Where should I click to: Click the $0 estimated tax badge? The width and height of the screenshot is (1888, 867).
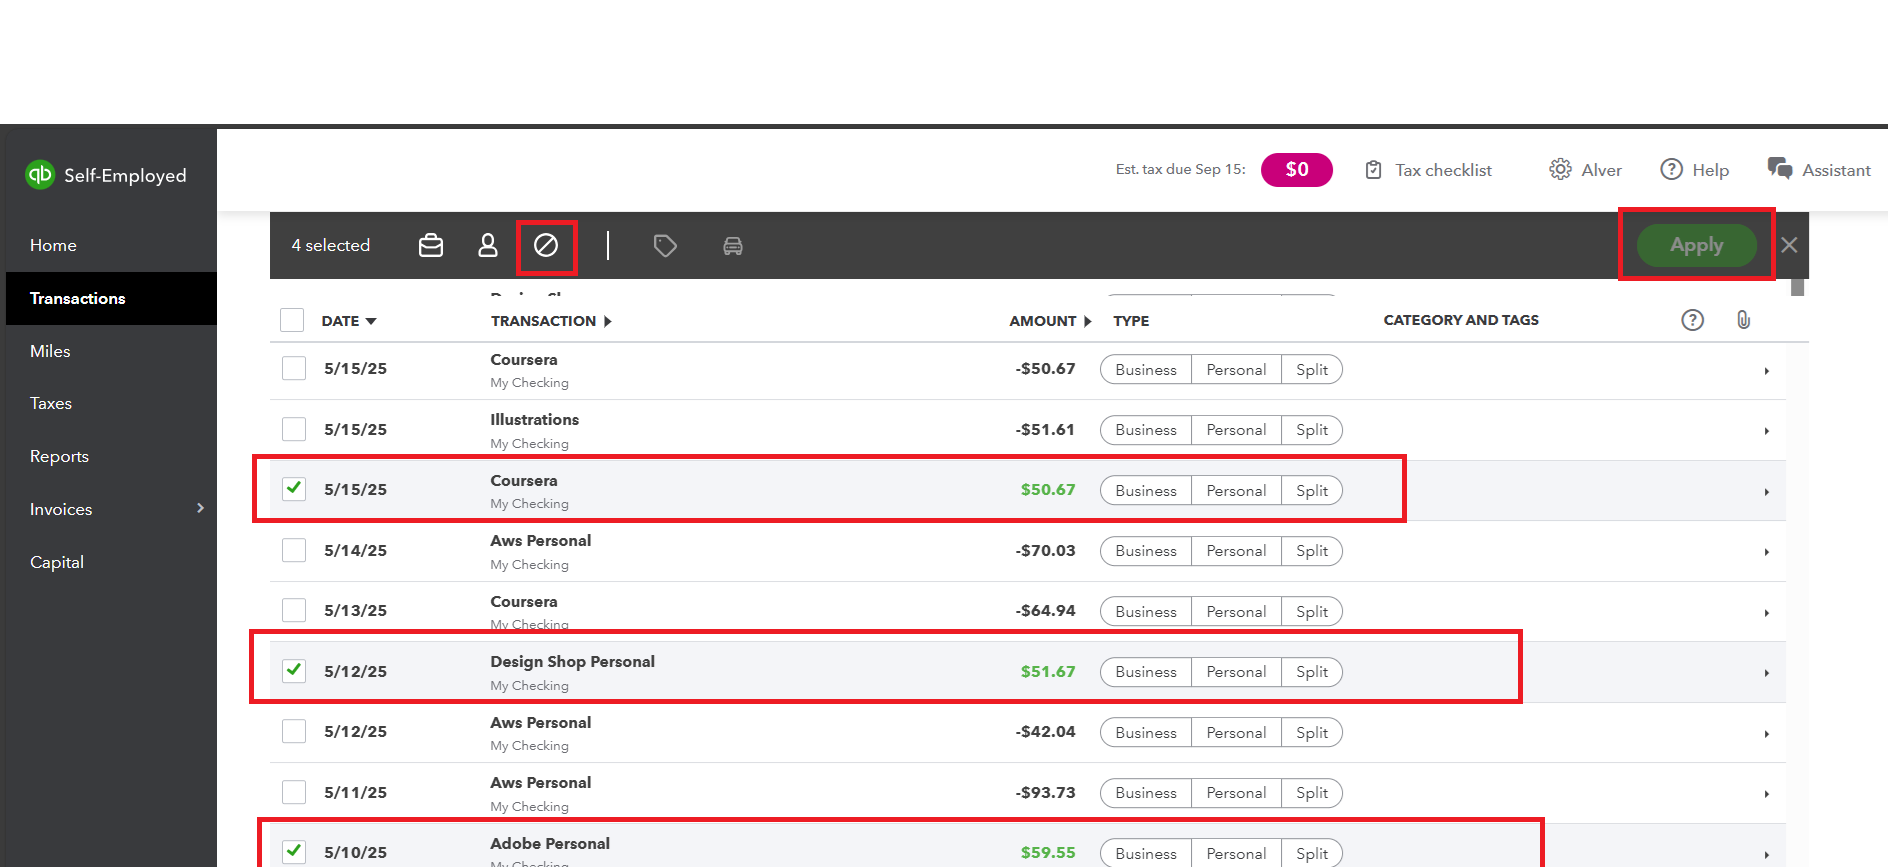coord(1296,170)
